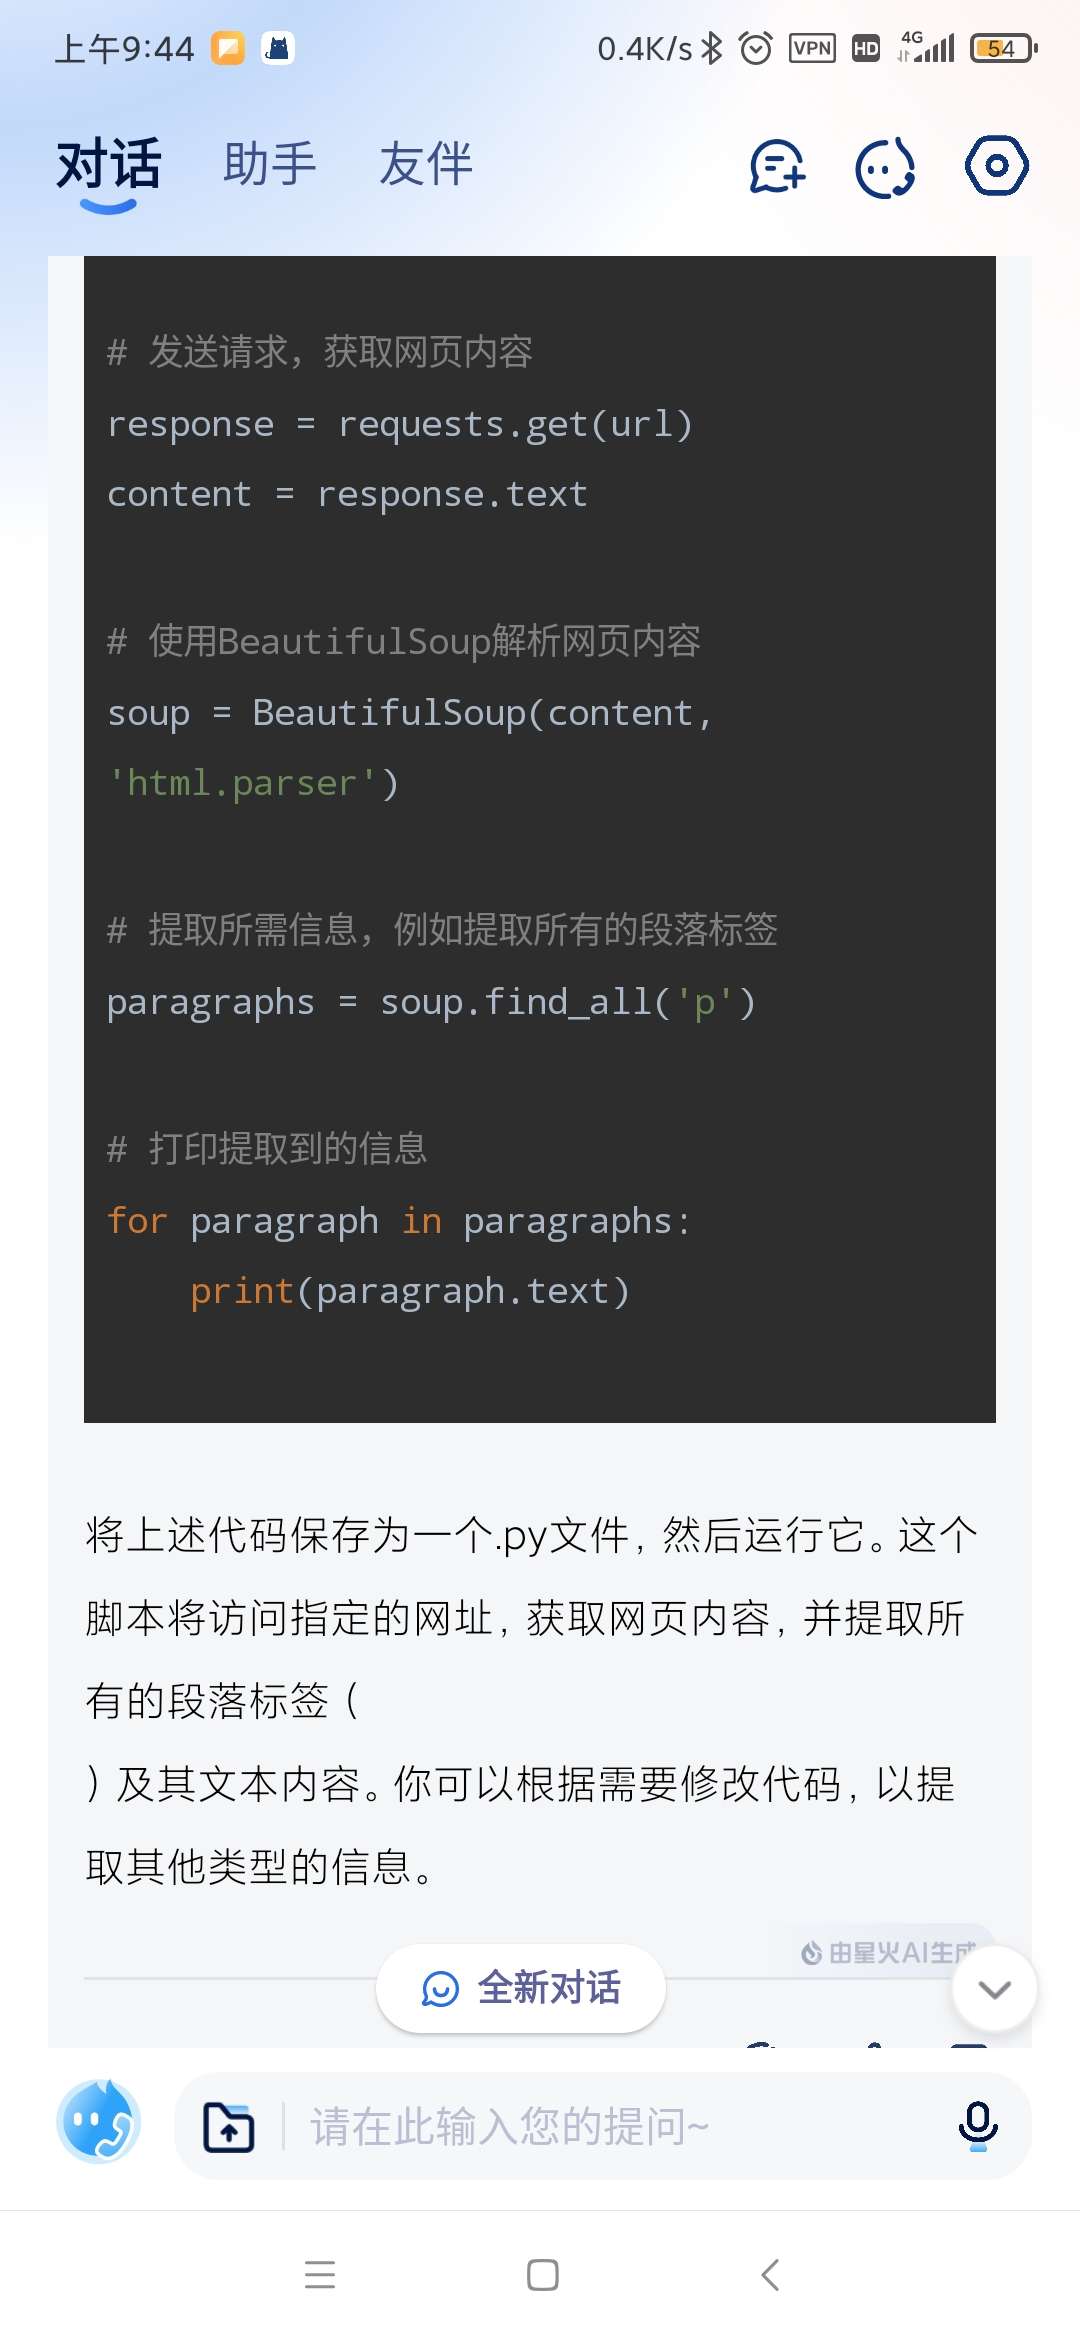Tap the Android home square button
This screenshot has height=2340, width=1080.
[542, 2275]
